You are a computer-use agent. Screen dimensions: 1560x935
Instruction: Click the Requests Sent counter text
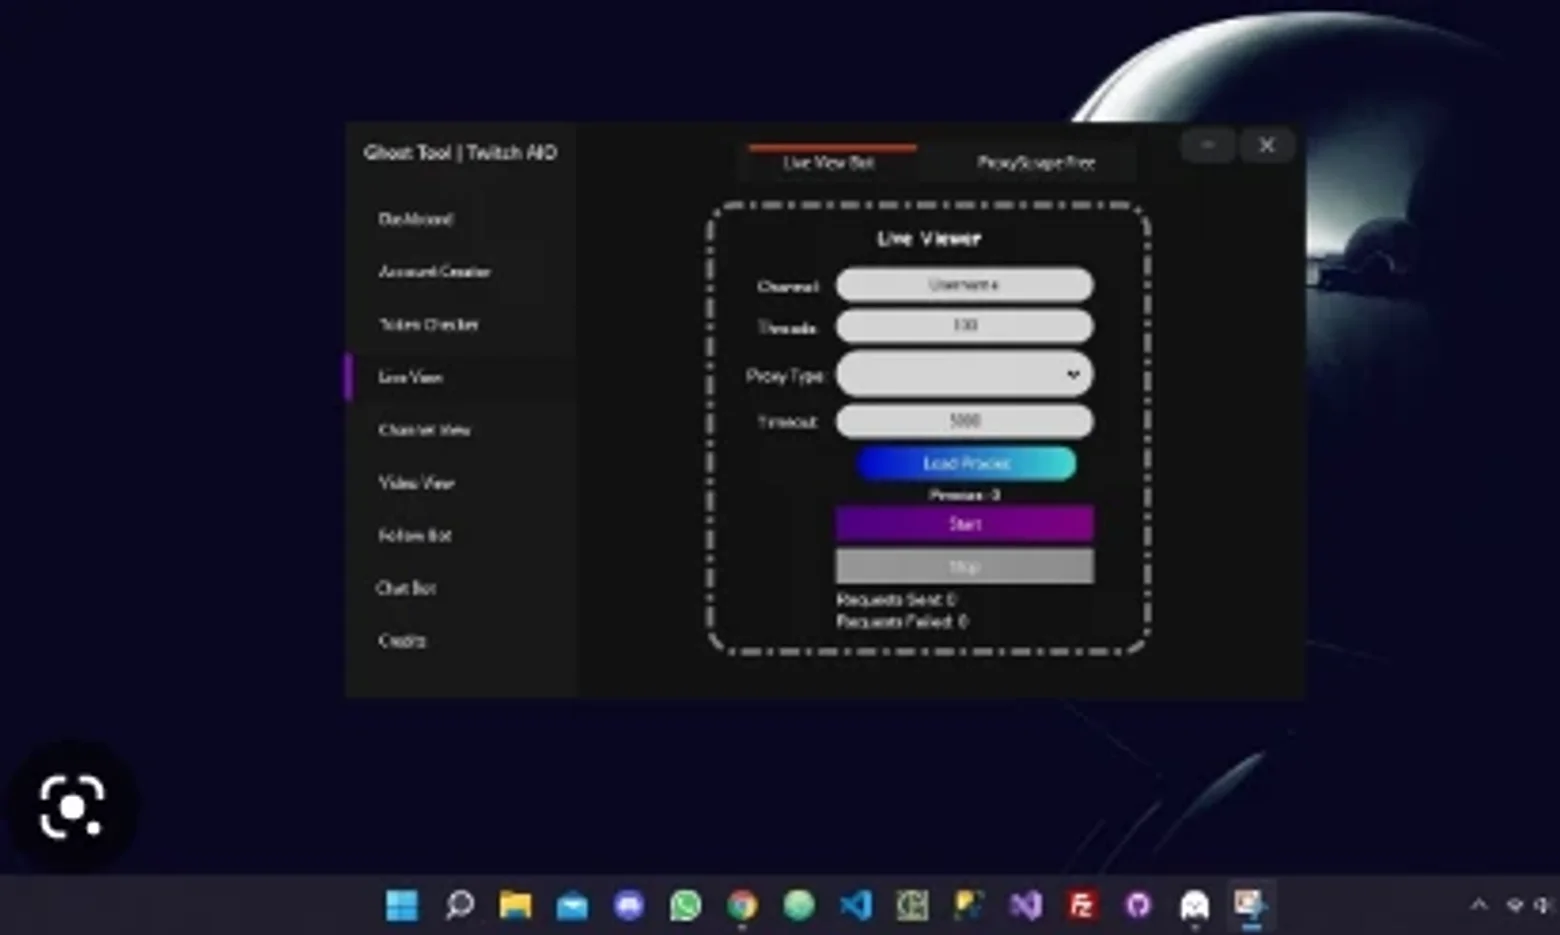tap(896, 600)
